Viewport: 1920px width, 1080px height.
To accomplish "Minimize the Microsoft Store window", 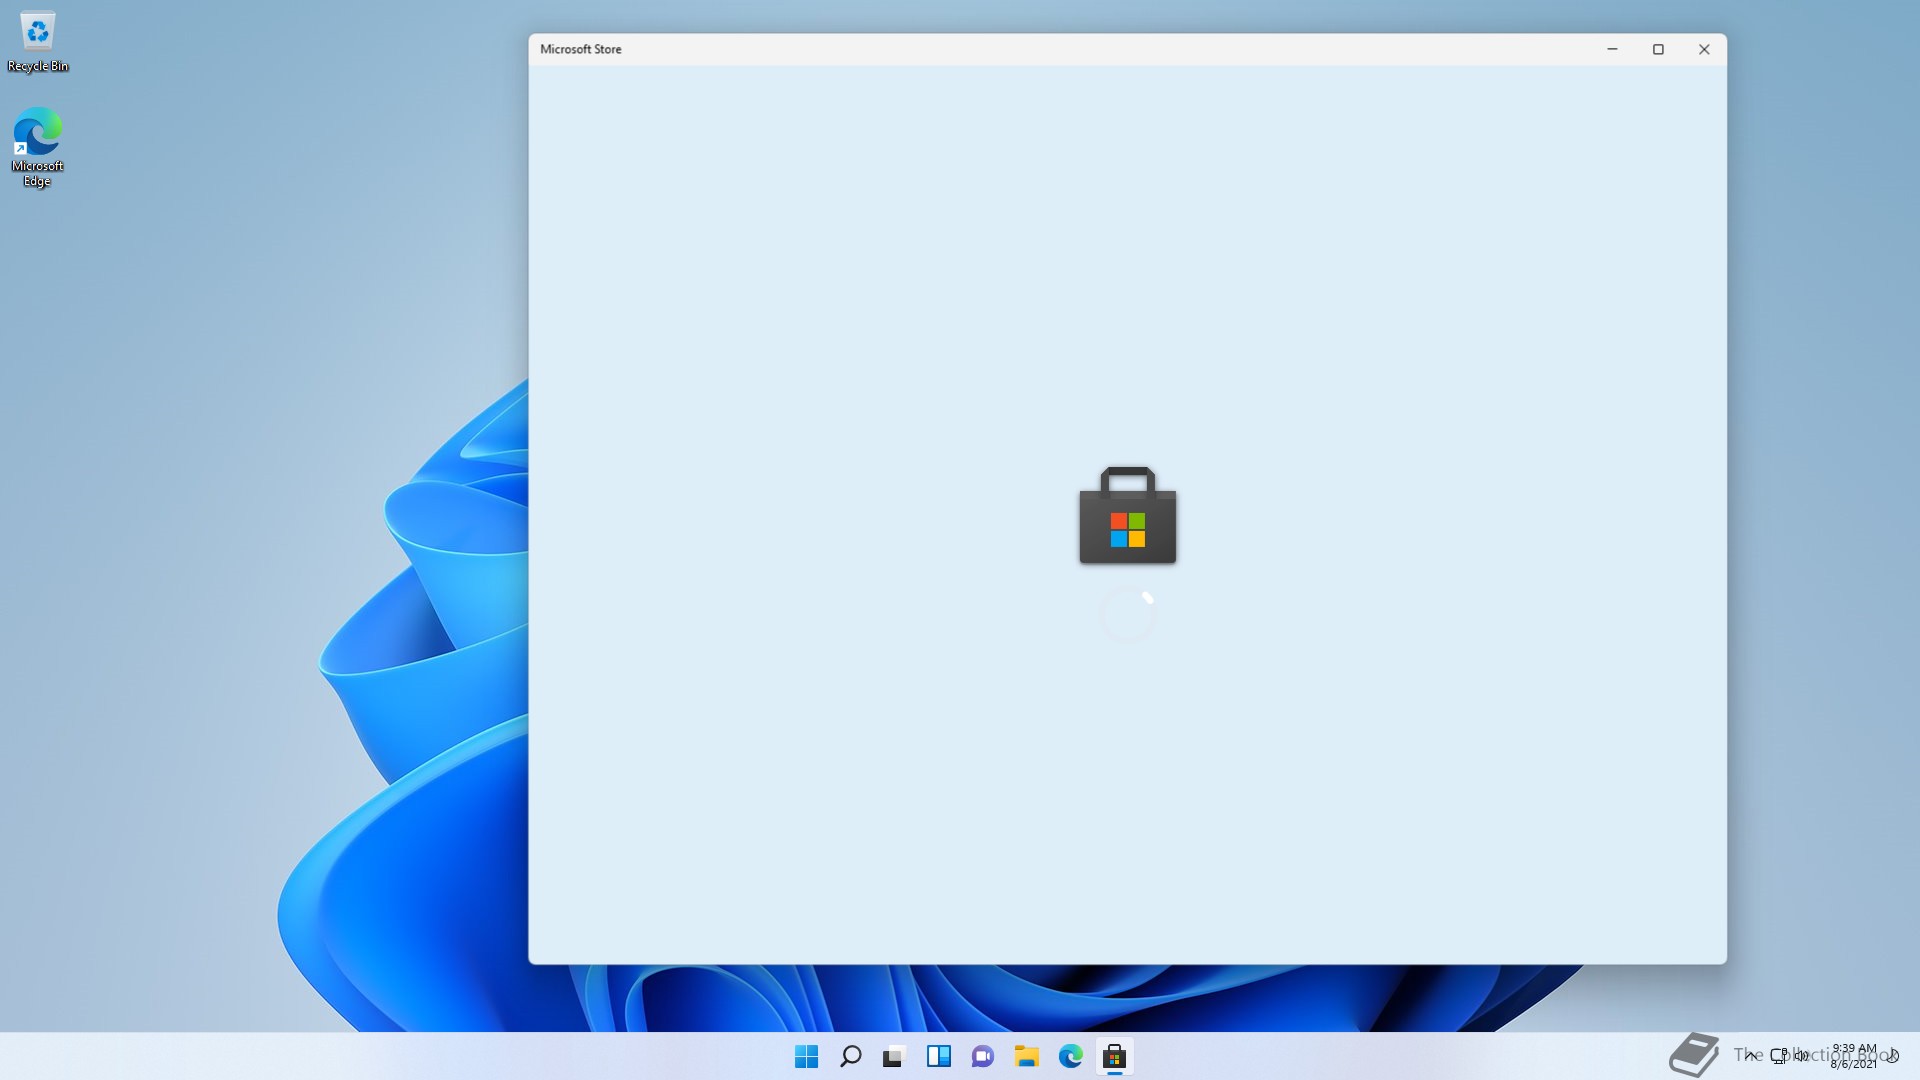I will [x=1612, y=49].
